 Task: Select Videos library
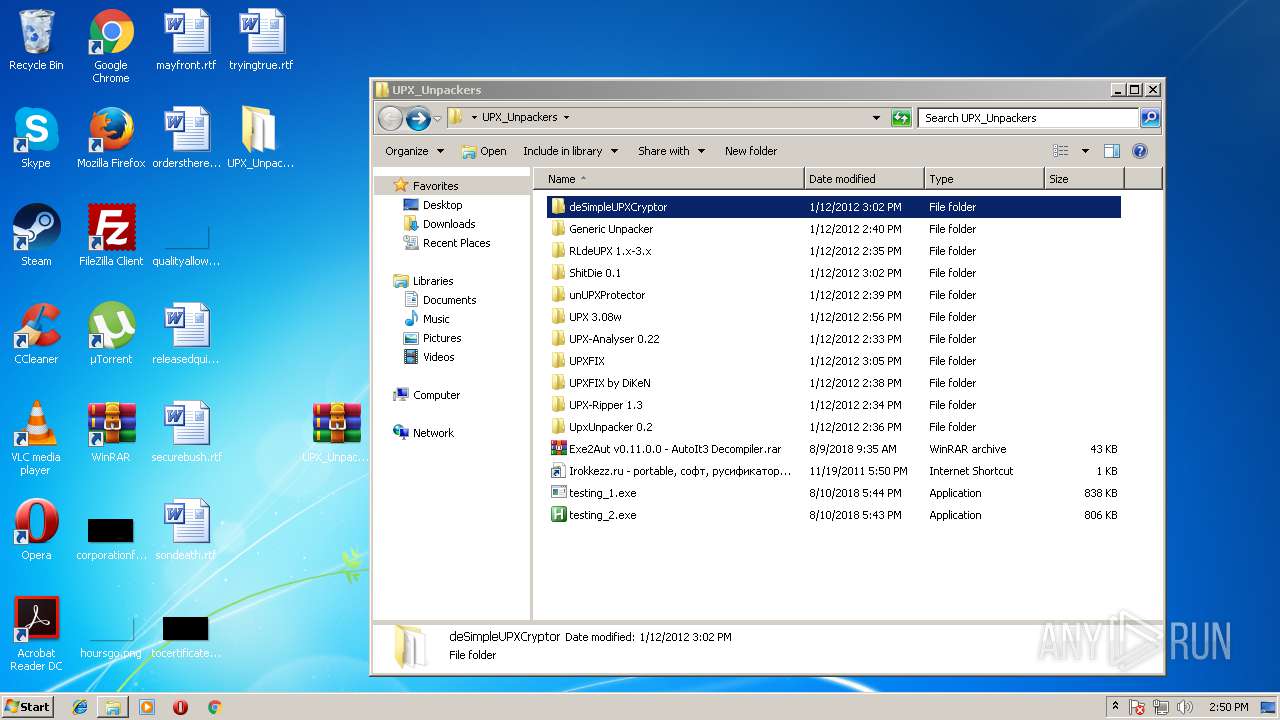438,357
